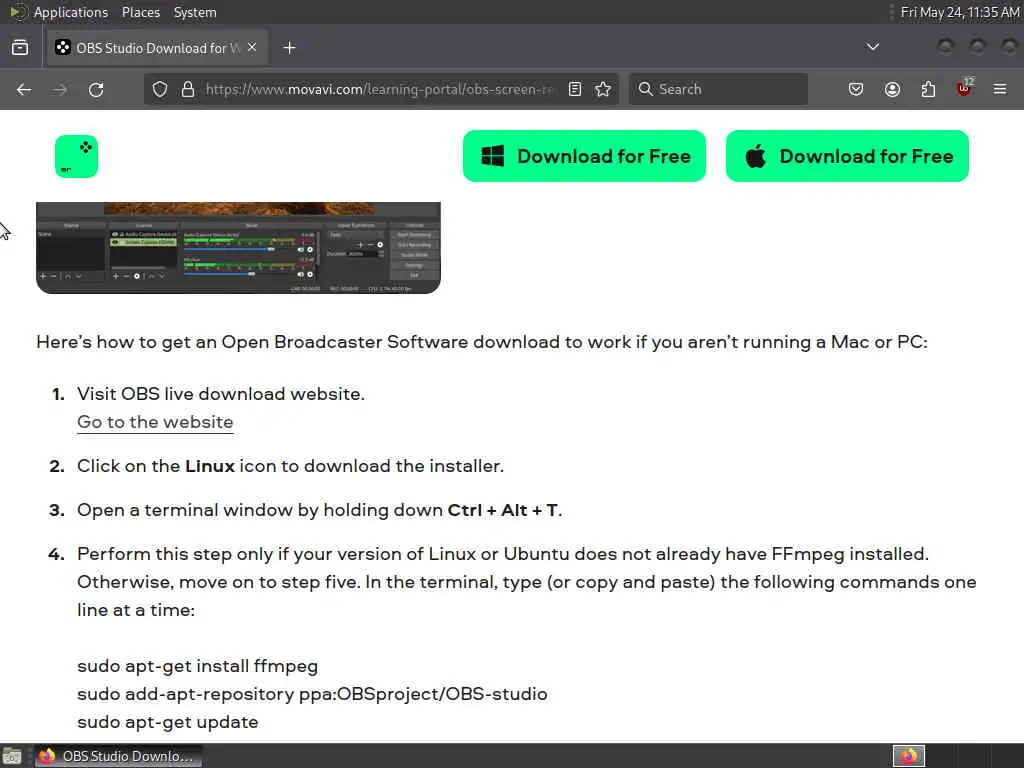Click the show desktop icon in the taskbar
Screen dimensions: 1024x768
pyautogui.click(x=12, y=756)
